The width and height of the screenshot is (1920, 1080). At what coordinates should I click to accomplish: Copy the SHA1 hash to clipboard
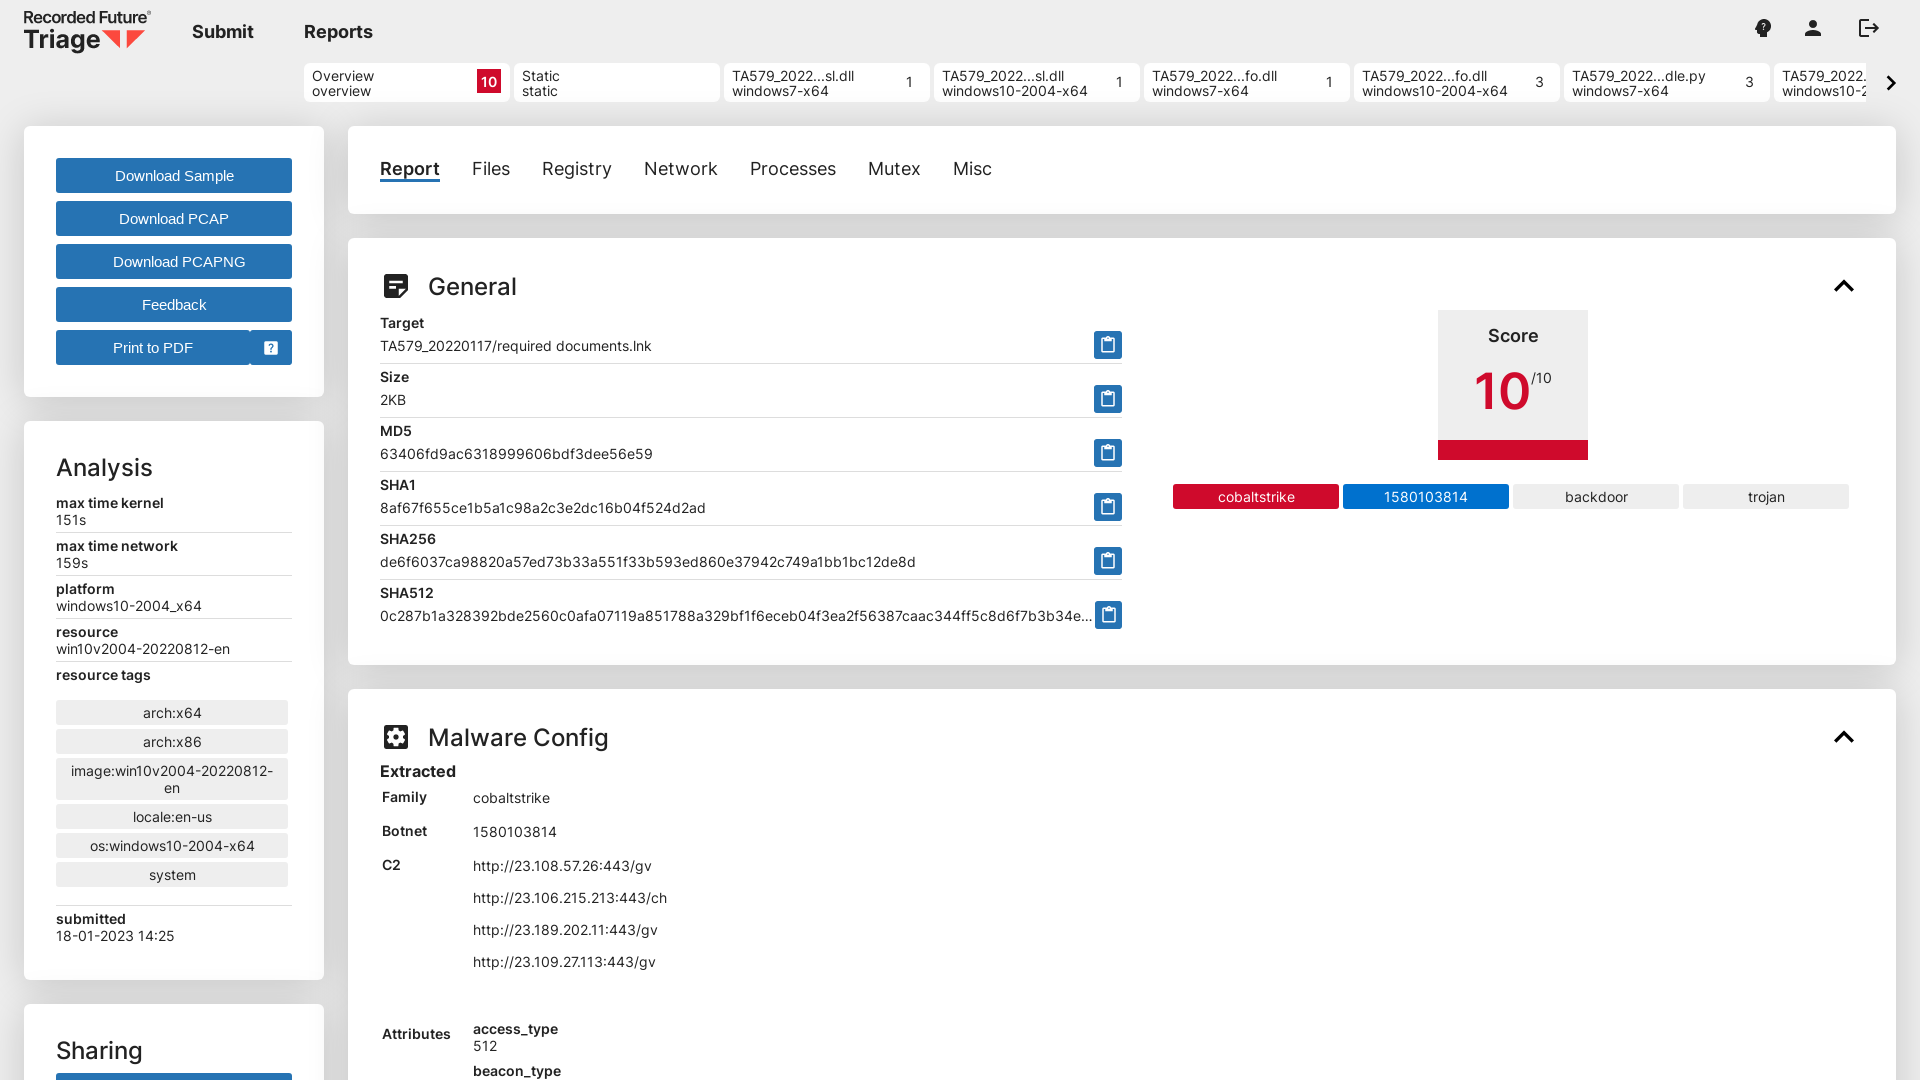(x=1107, y=507)
